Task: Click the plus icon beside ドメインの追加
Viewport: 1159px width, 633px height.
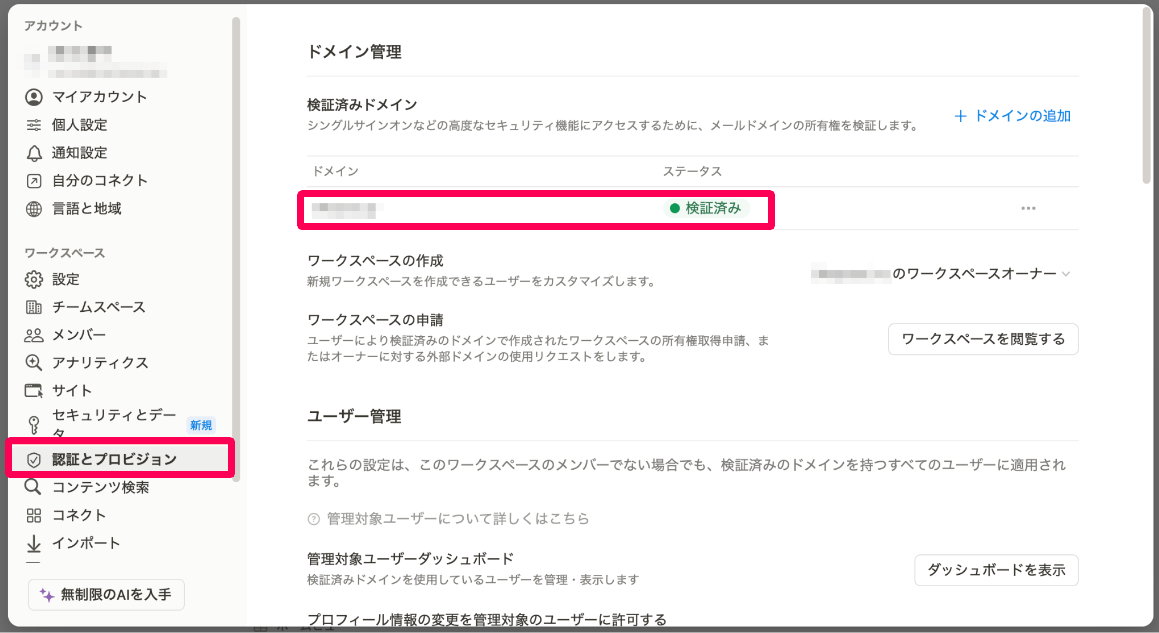Action: pyautogui.click(x=960, y=116)
